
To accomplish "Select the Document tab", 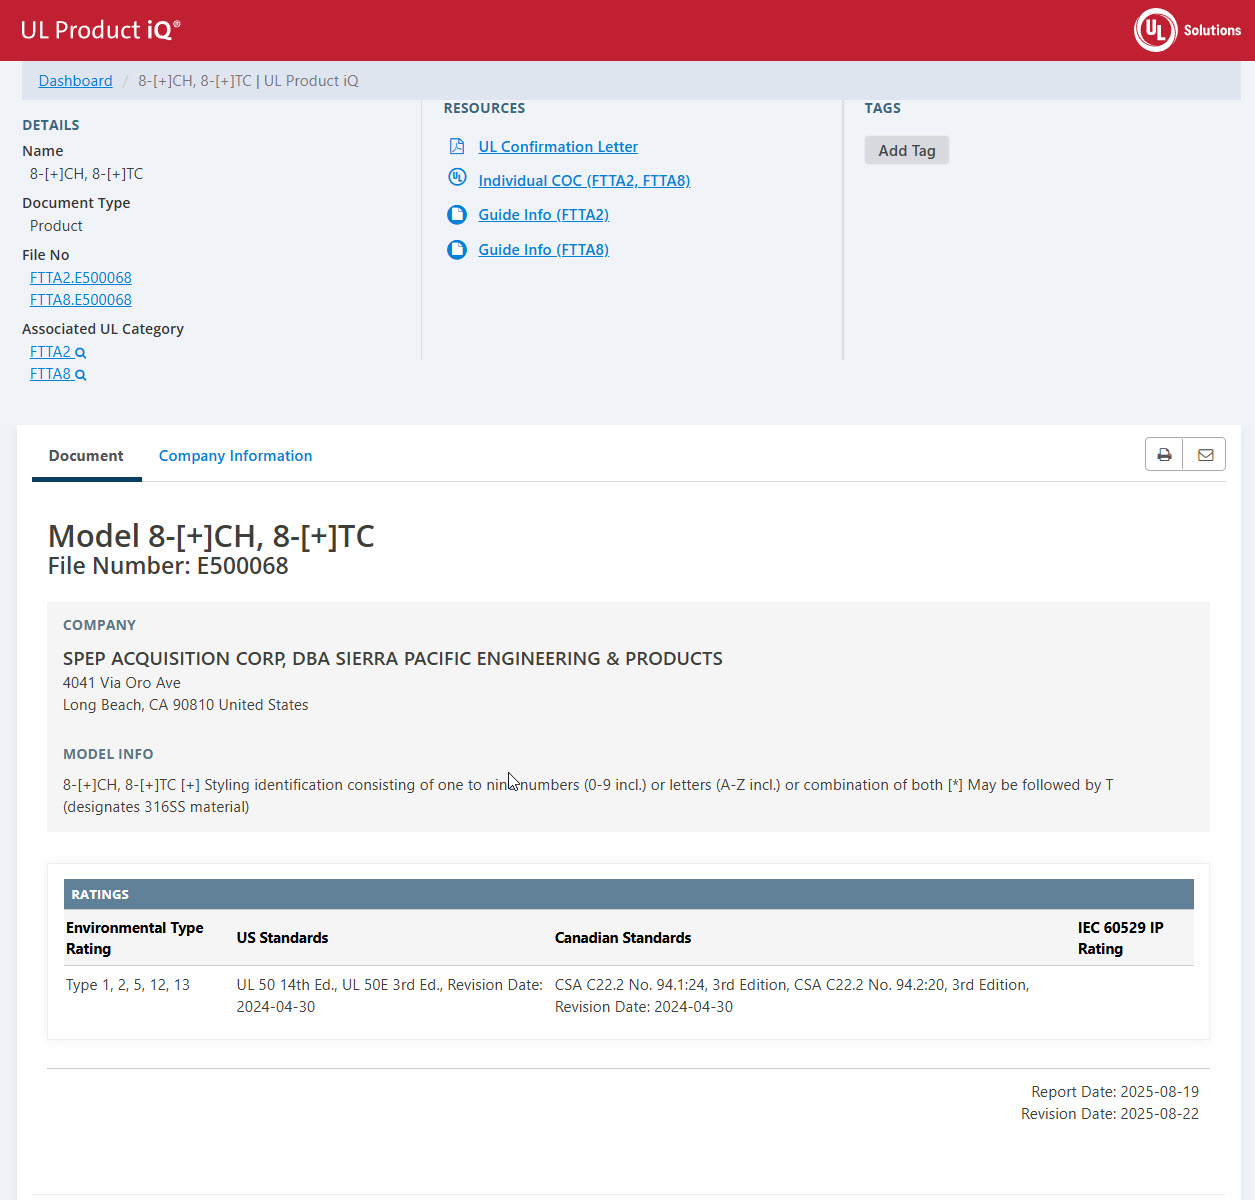I will 86,456.
